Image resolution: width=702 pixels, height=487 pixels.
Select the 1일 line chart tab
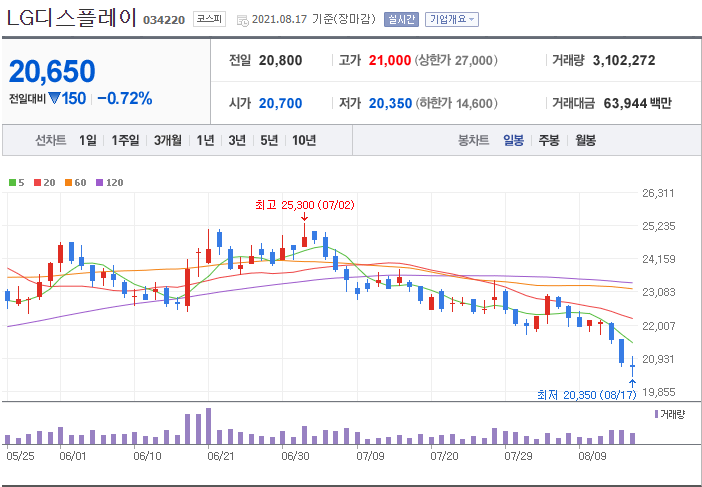point(88,141)
